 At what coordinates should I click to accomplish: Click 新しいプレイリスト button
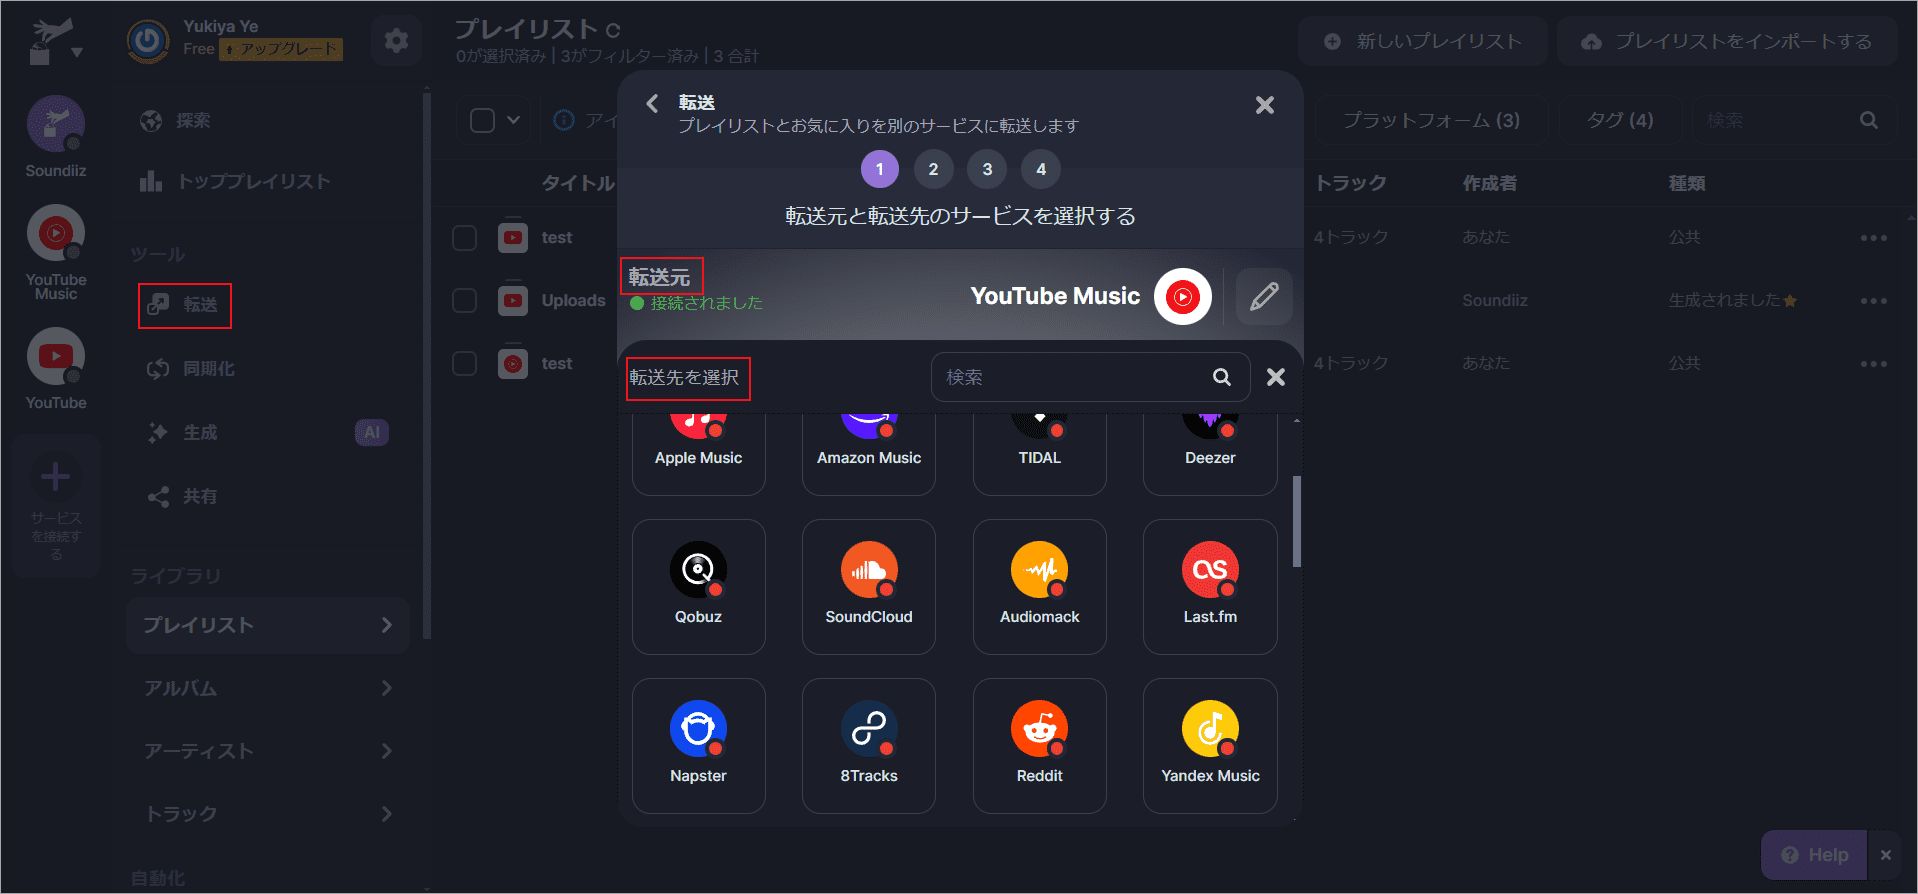pyautogui.click(x=1423, y=42)
